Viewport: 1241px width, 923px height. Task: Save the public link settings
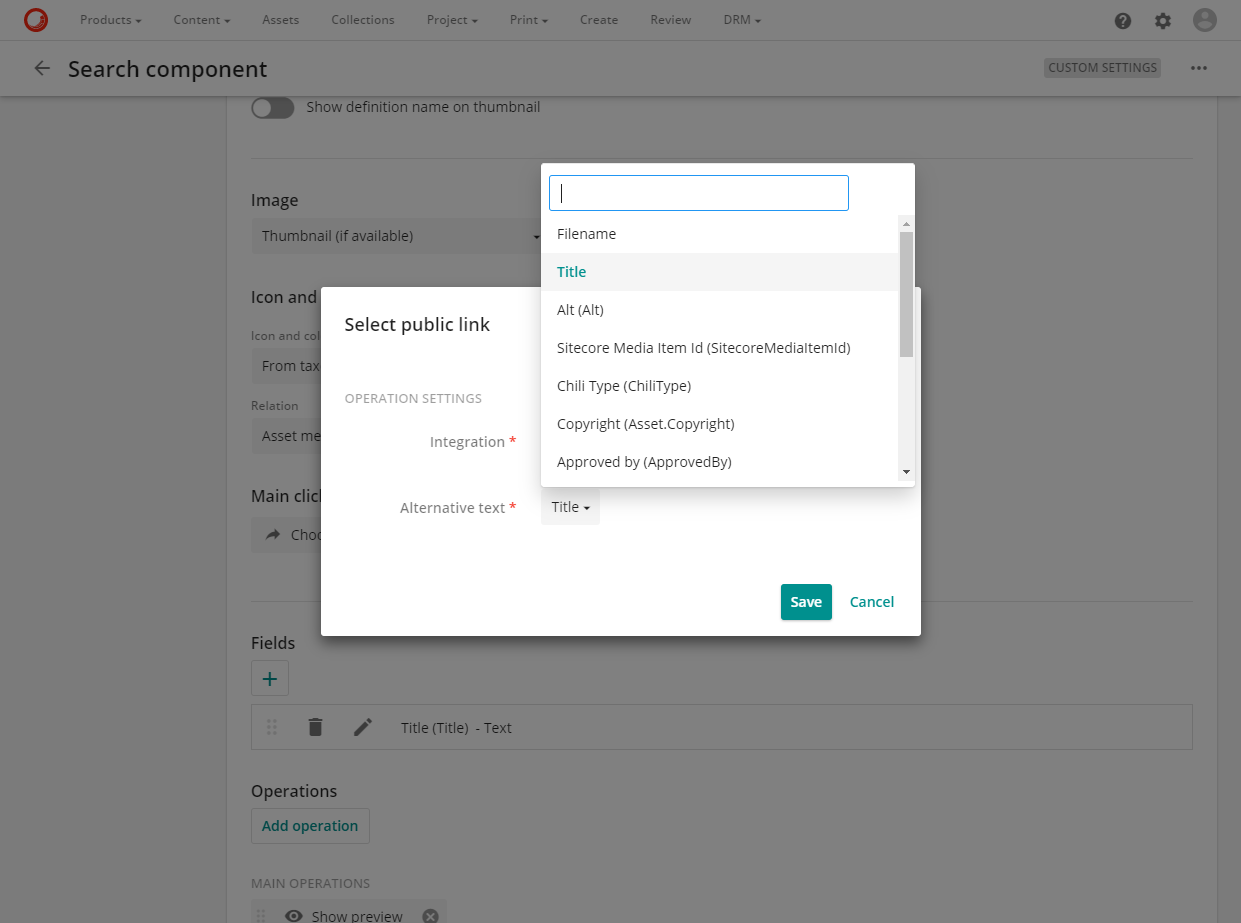coord(806,601)
